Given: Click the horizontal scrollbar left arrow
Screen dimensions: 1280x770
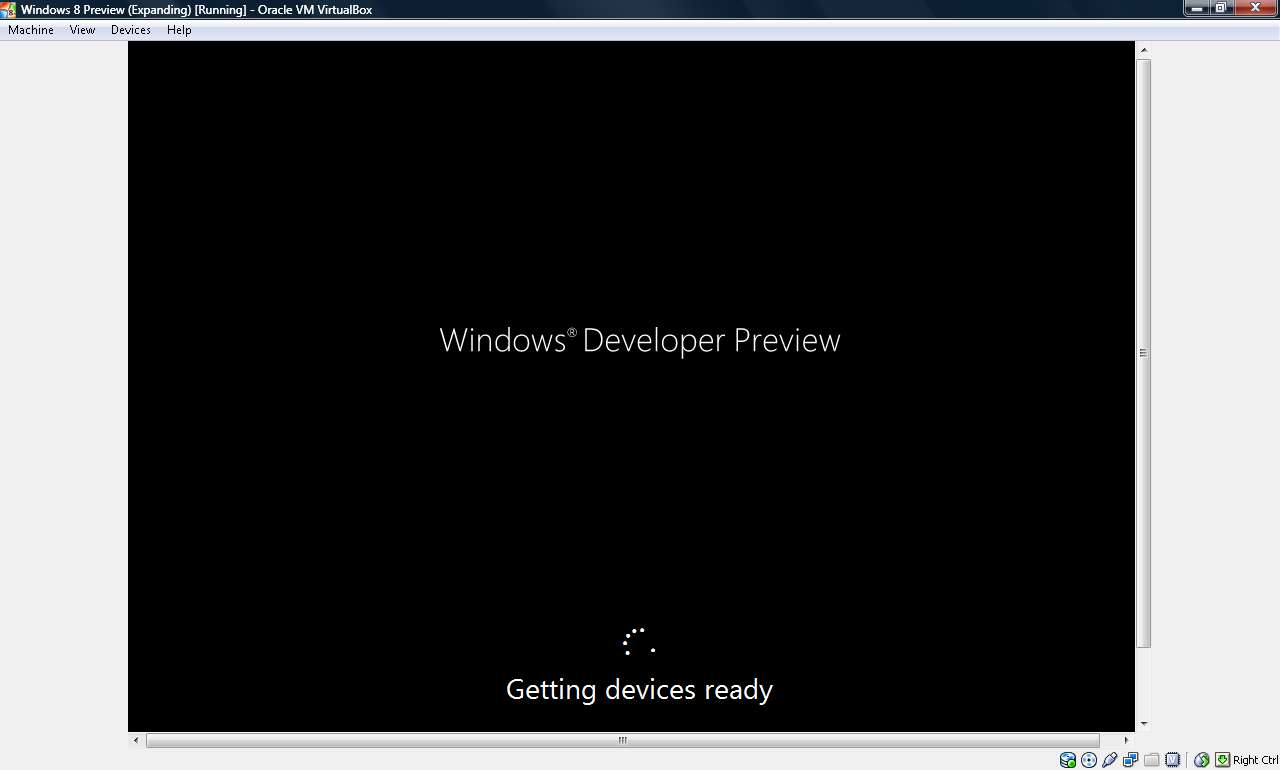Looking at the screenshot, I should pyautogui.click(x=137, y=740).
